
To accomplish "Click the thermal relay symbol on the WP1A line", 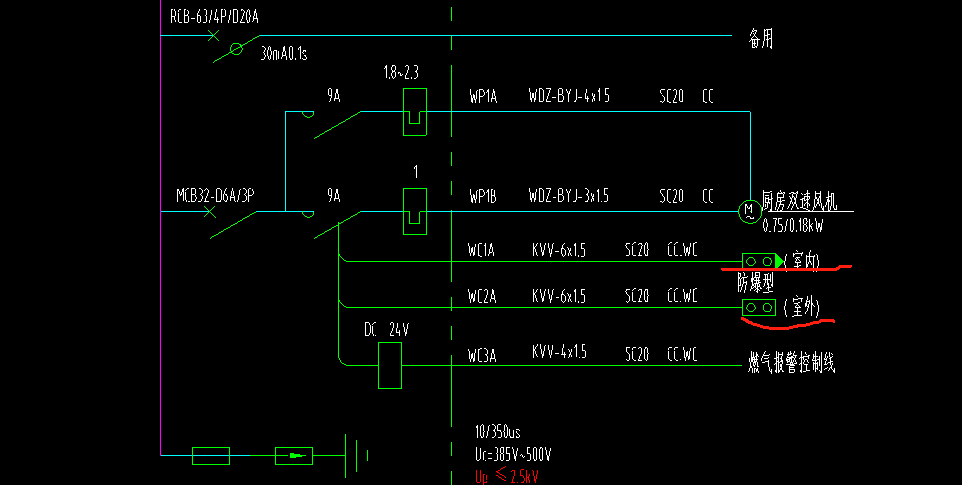I will (415, 112).
